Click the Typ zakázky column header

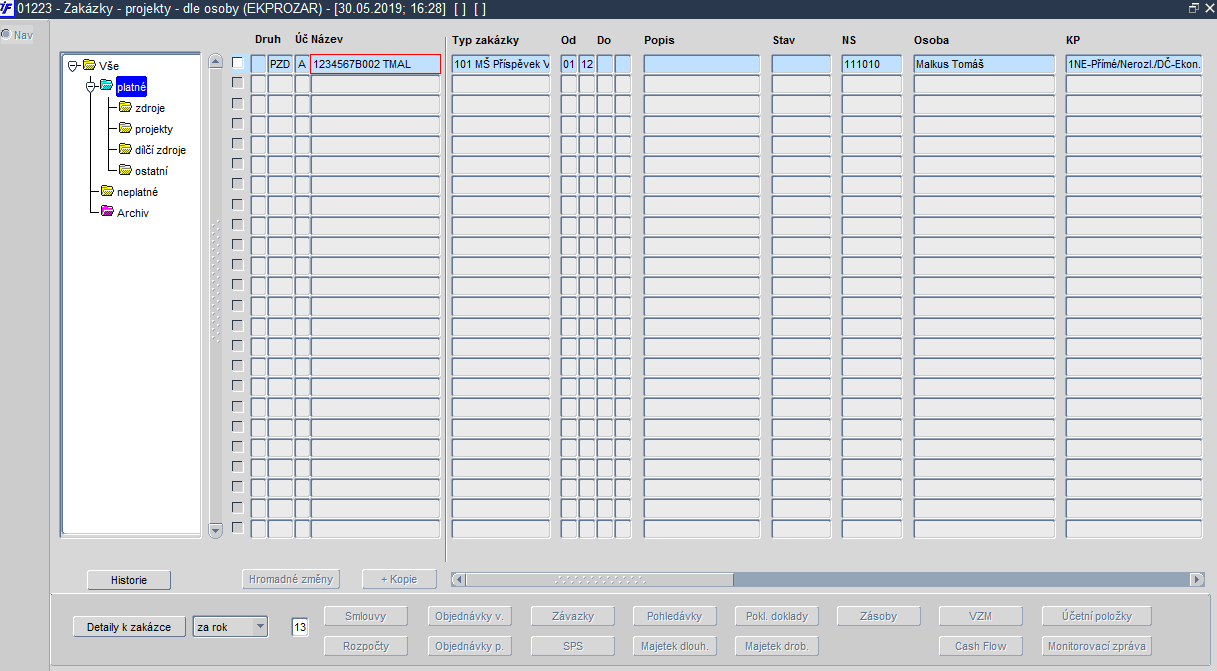tap(486, 40)
